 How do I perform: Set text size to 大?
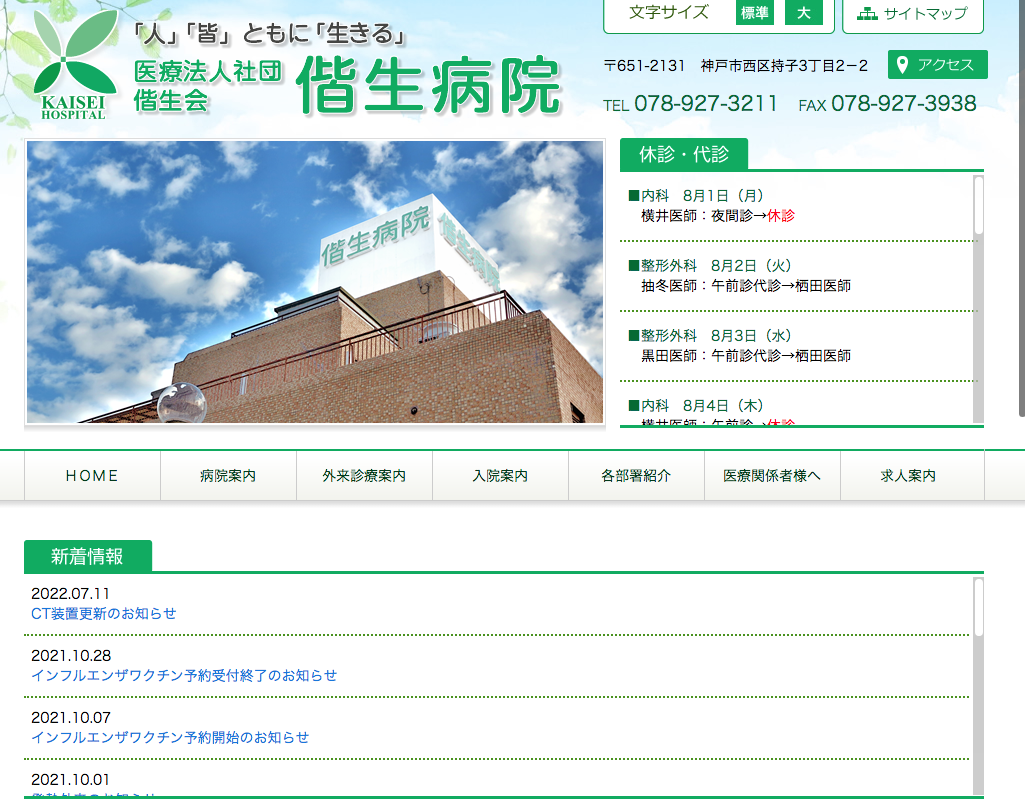(x=803, y=12)
